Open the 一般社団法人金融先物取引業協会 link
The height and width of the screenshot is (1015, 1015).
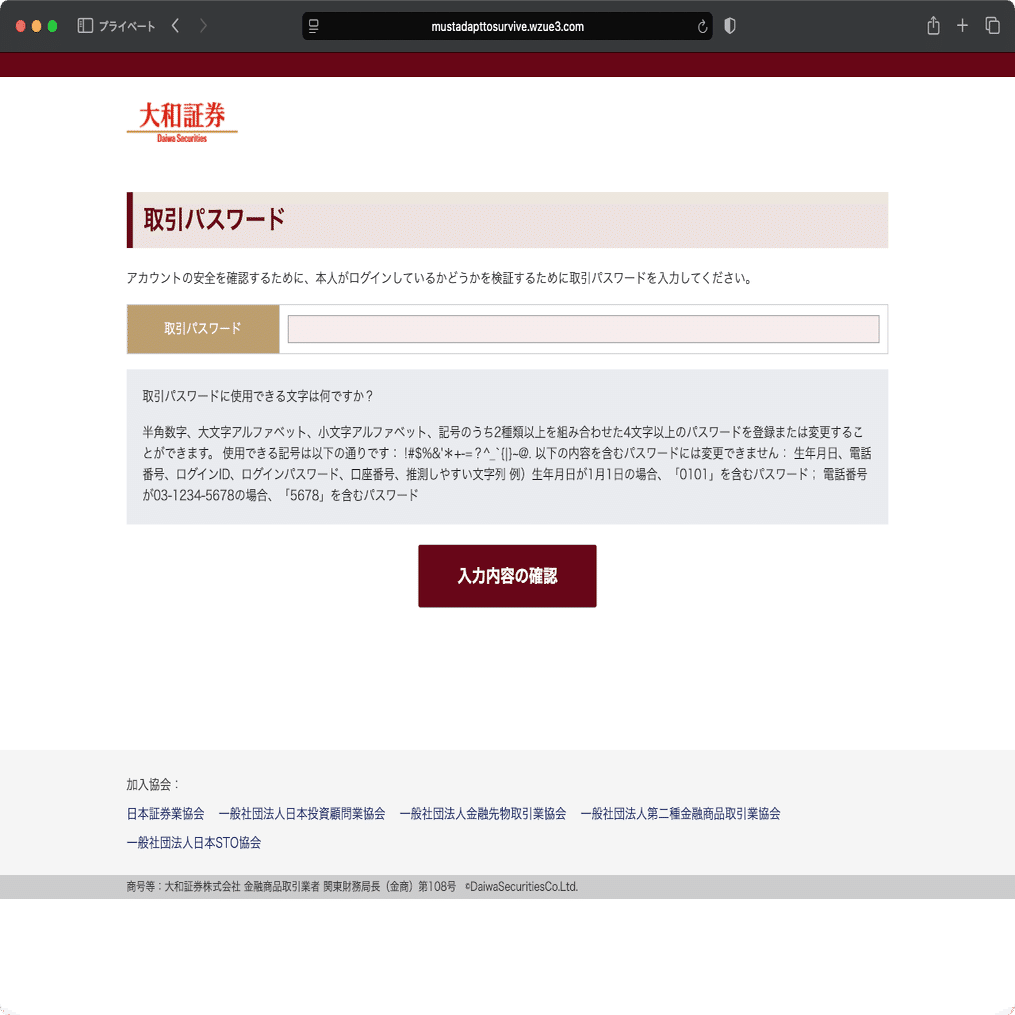click(x=483, y=814)
